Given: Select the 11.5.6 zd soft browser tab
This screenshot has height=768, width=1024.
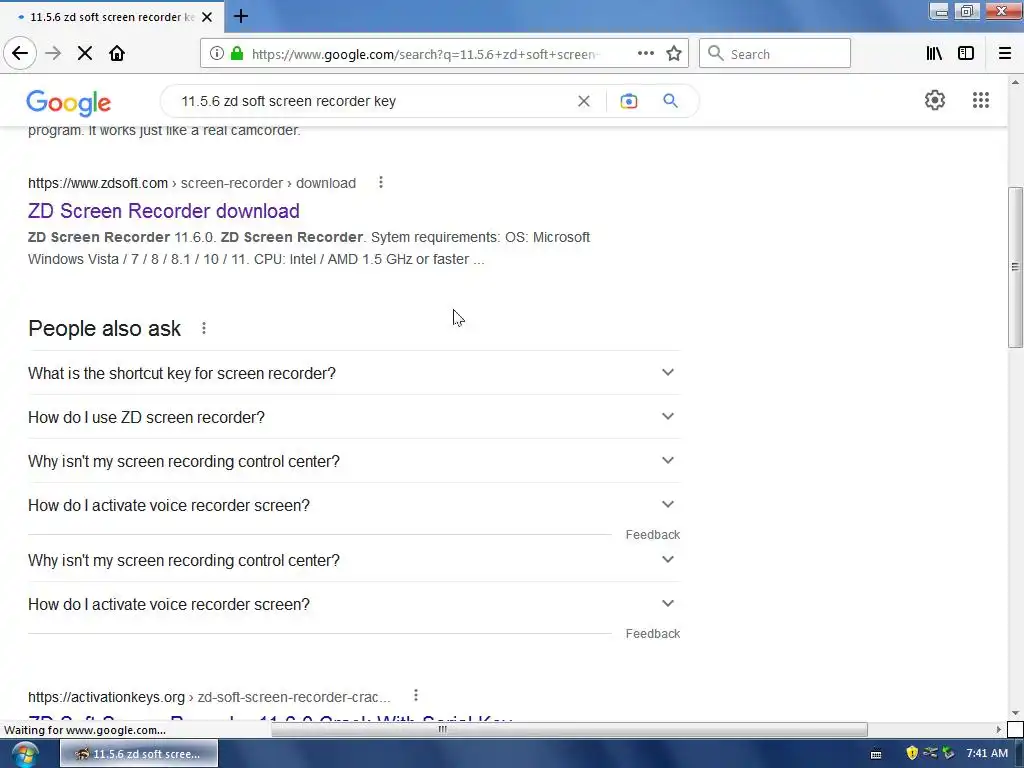Looking at the screenshot, I should (112, 17).
